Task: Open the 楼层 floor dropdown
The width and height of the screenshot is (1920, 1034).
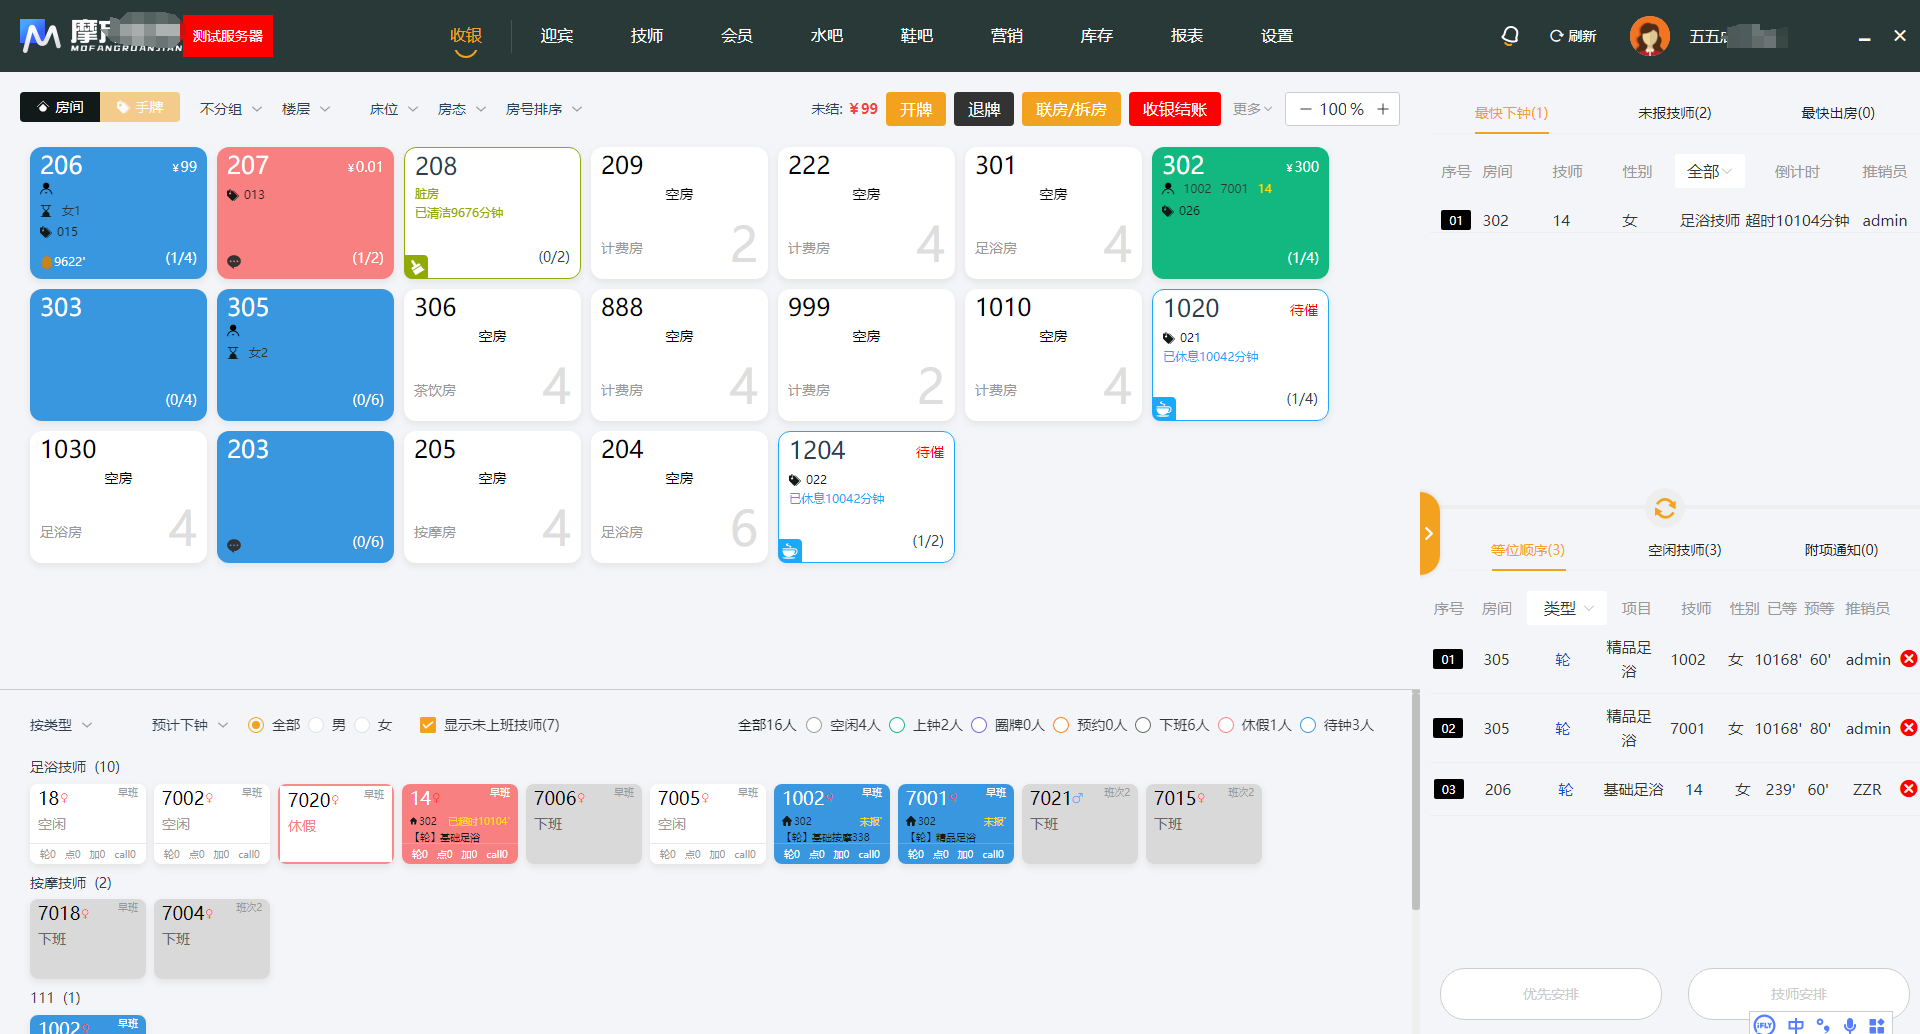Action: click(306, 109)
